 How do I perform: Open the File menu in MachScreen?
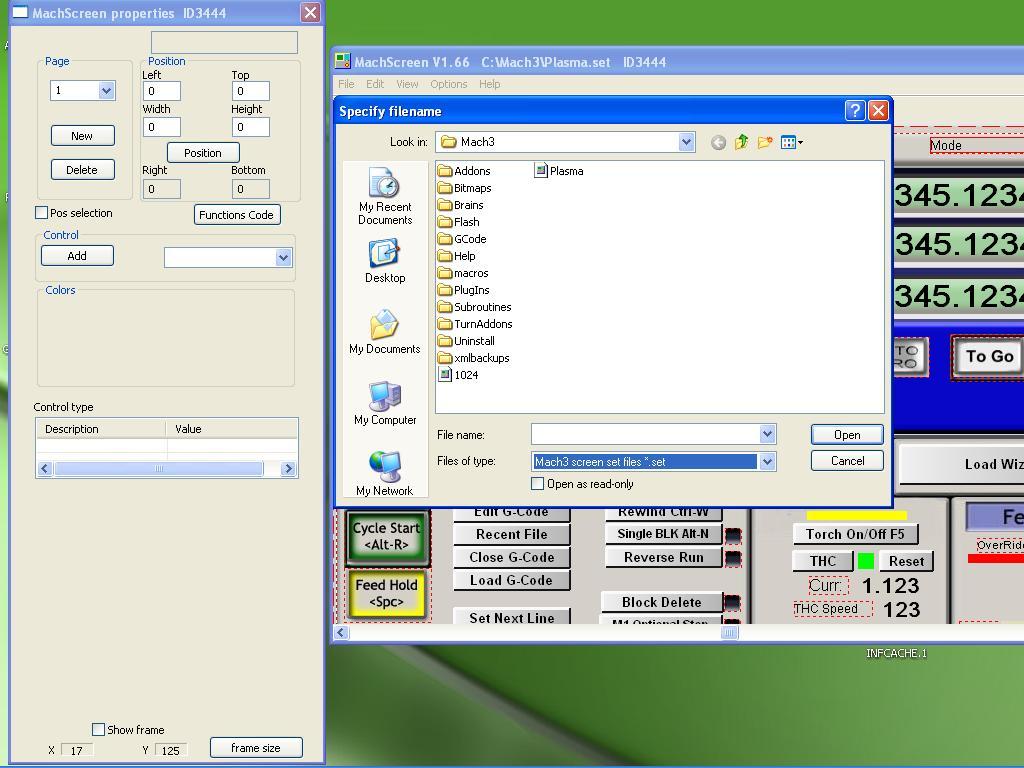pos(346,84)
